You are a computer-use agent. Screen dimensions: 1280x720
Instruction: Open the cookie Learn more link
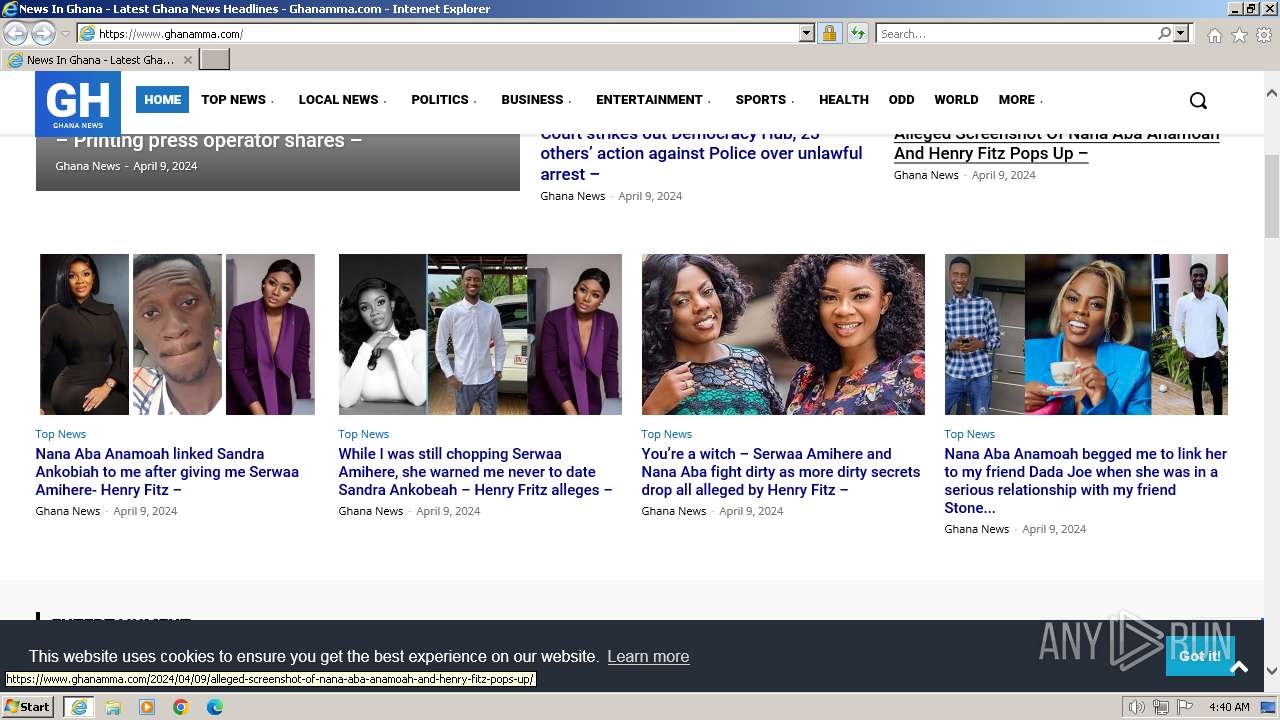pos(648,657)
